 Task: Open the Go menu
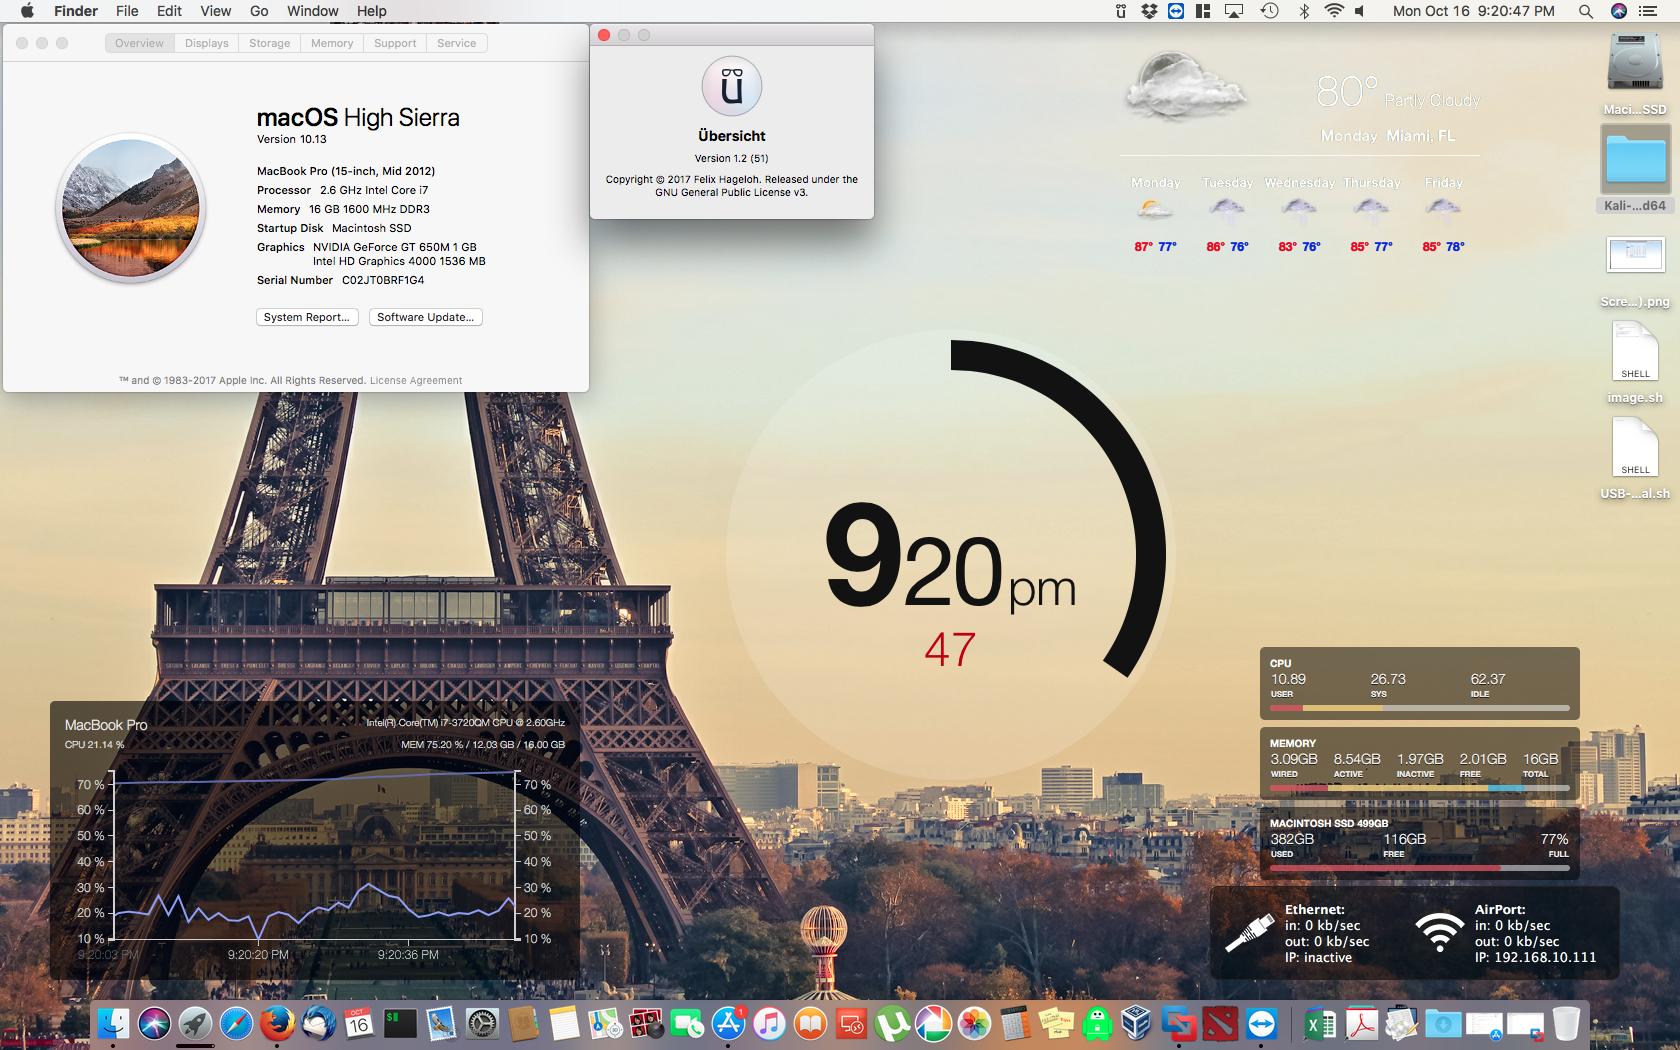pyautogui.click(x=259, y=11)
